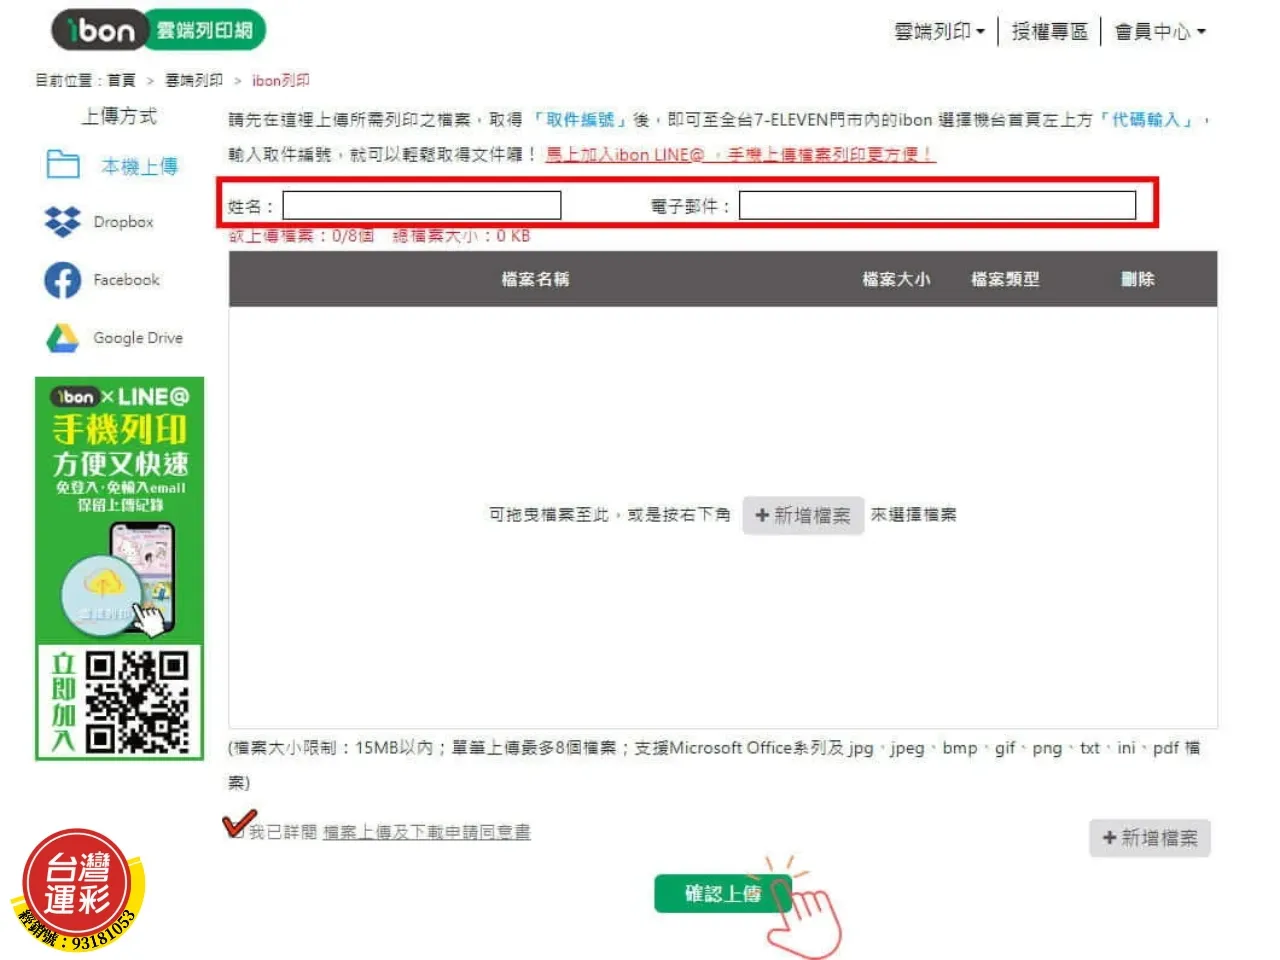Click the 姓名 name input field
Screen dimensions: 1280x960
pyautogui.click(x=421, y=205)
